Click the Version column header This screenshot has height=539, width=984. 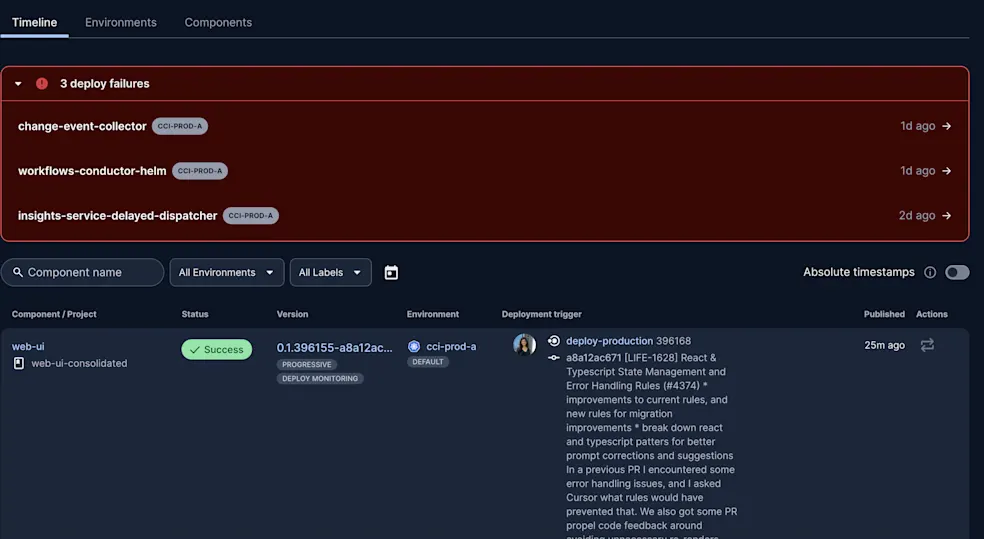click(292, 314)
